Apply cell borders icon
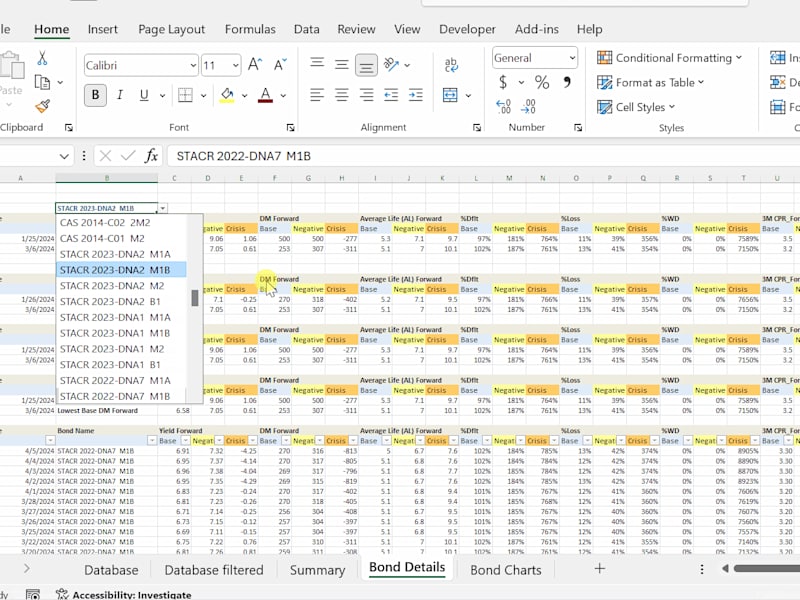Screen dimensions: 800x600 click(x=185, y=95)
